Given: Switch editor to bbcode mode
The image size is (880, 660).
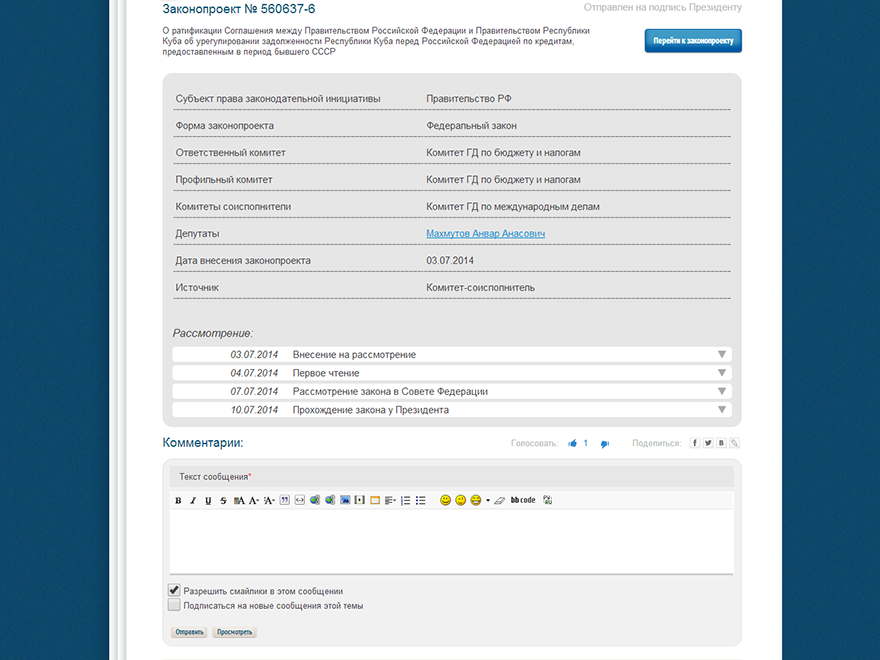Looking at the screenshot, I should (522, 500).
